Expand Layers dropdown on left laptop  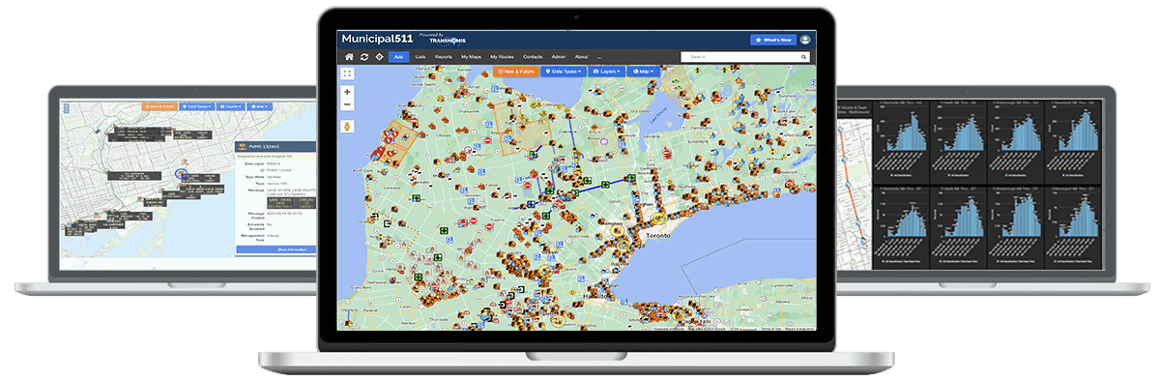[230, 106]
